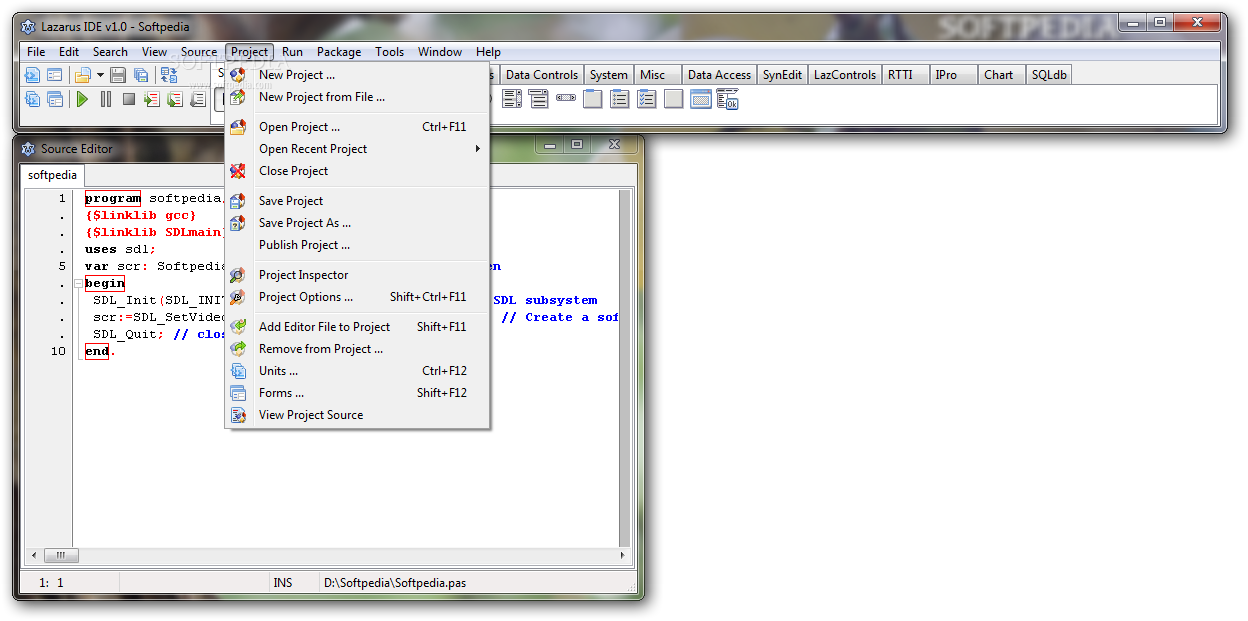The height and width of the screenshot is (621, 1248).
Task: Click the Save floppy disk icon
Action: (118, 75)
